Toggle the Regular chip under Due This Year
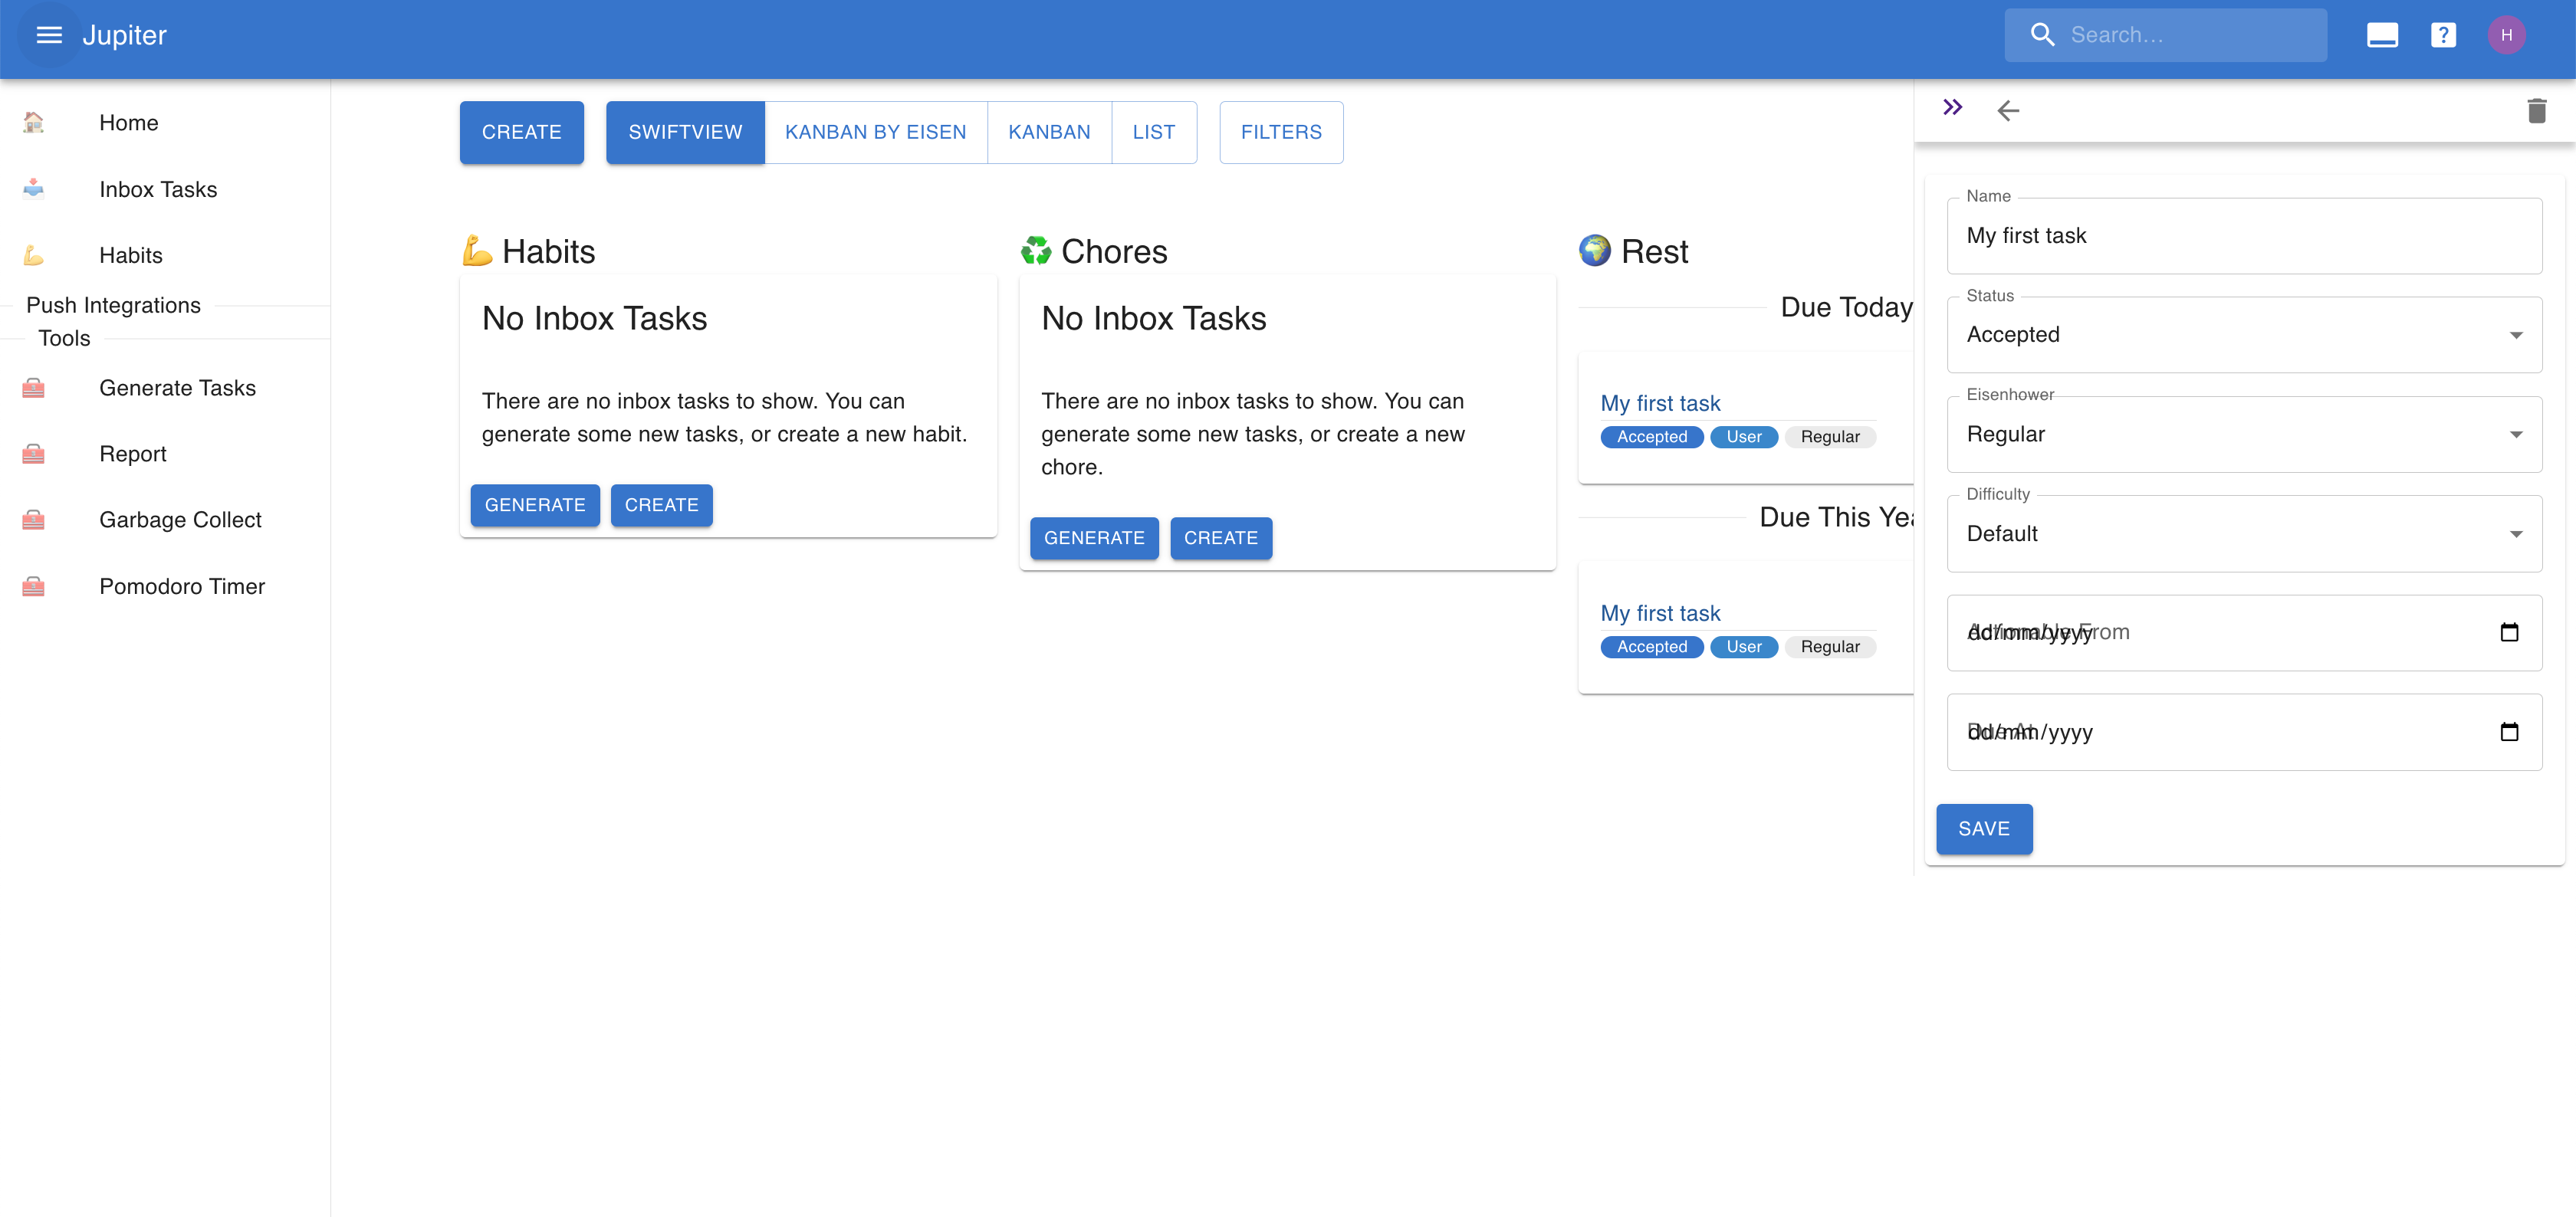This screenshot has height=1217, width=2576. click(1830, 647)
